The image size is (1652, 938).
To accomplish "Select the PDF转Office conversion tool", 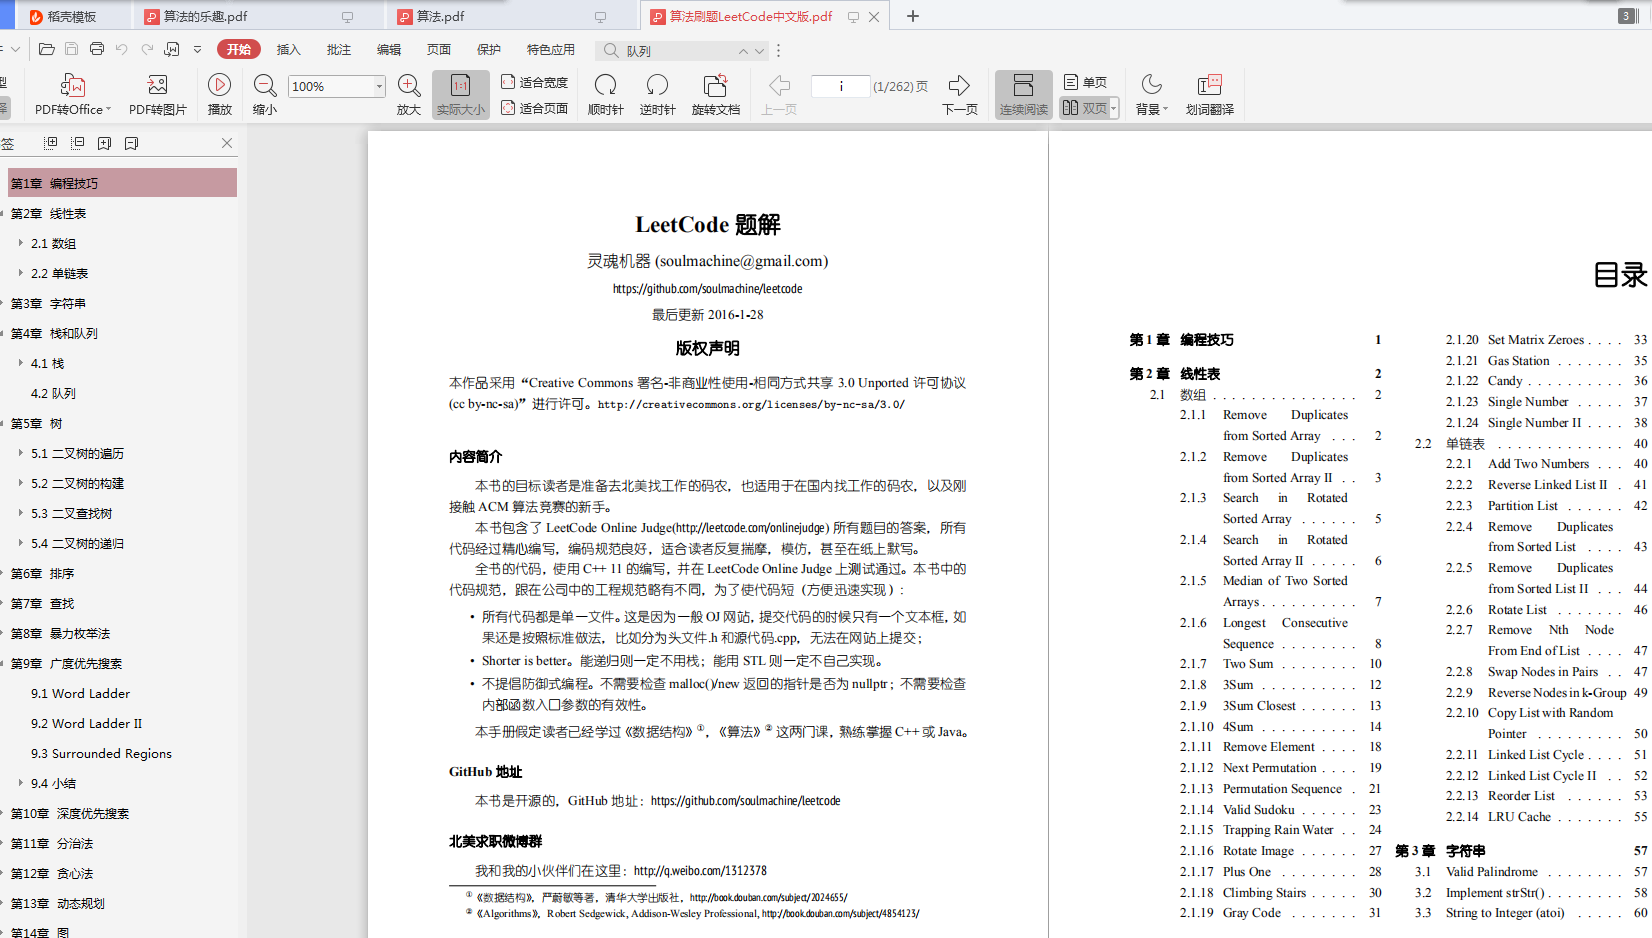I will coord(73,95).
